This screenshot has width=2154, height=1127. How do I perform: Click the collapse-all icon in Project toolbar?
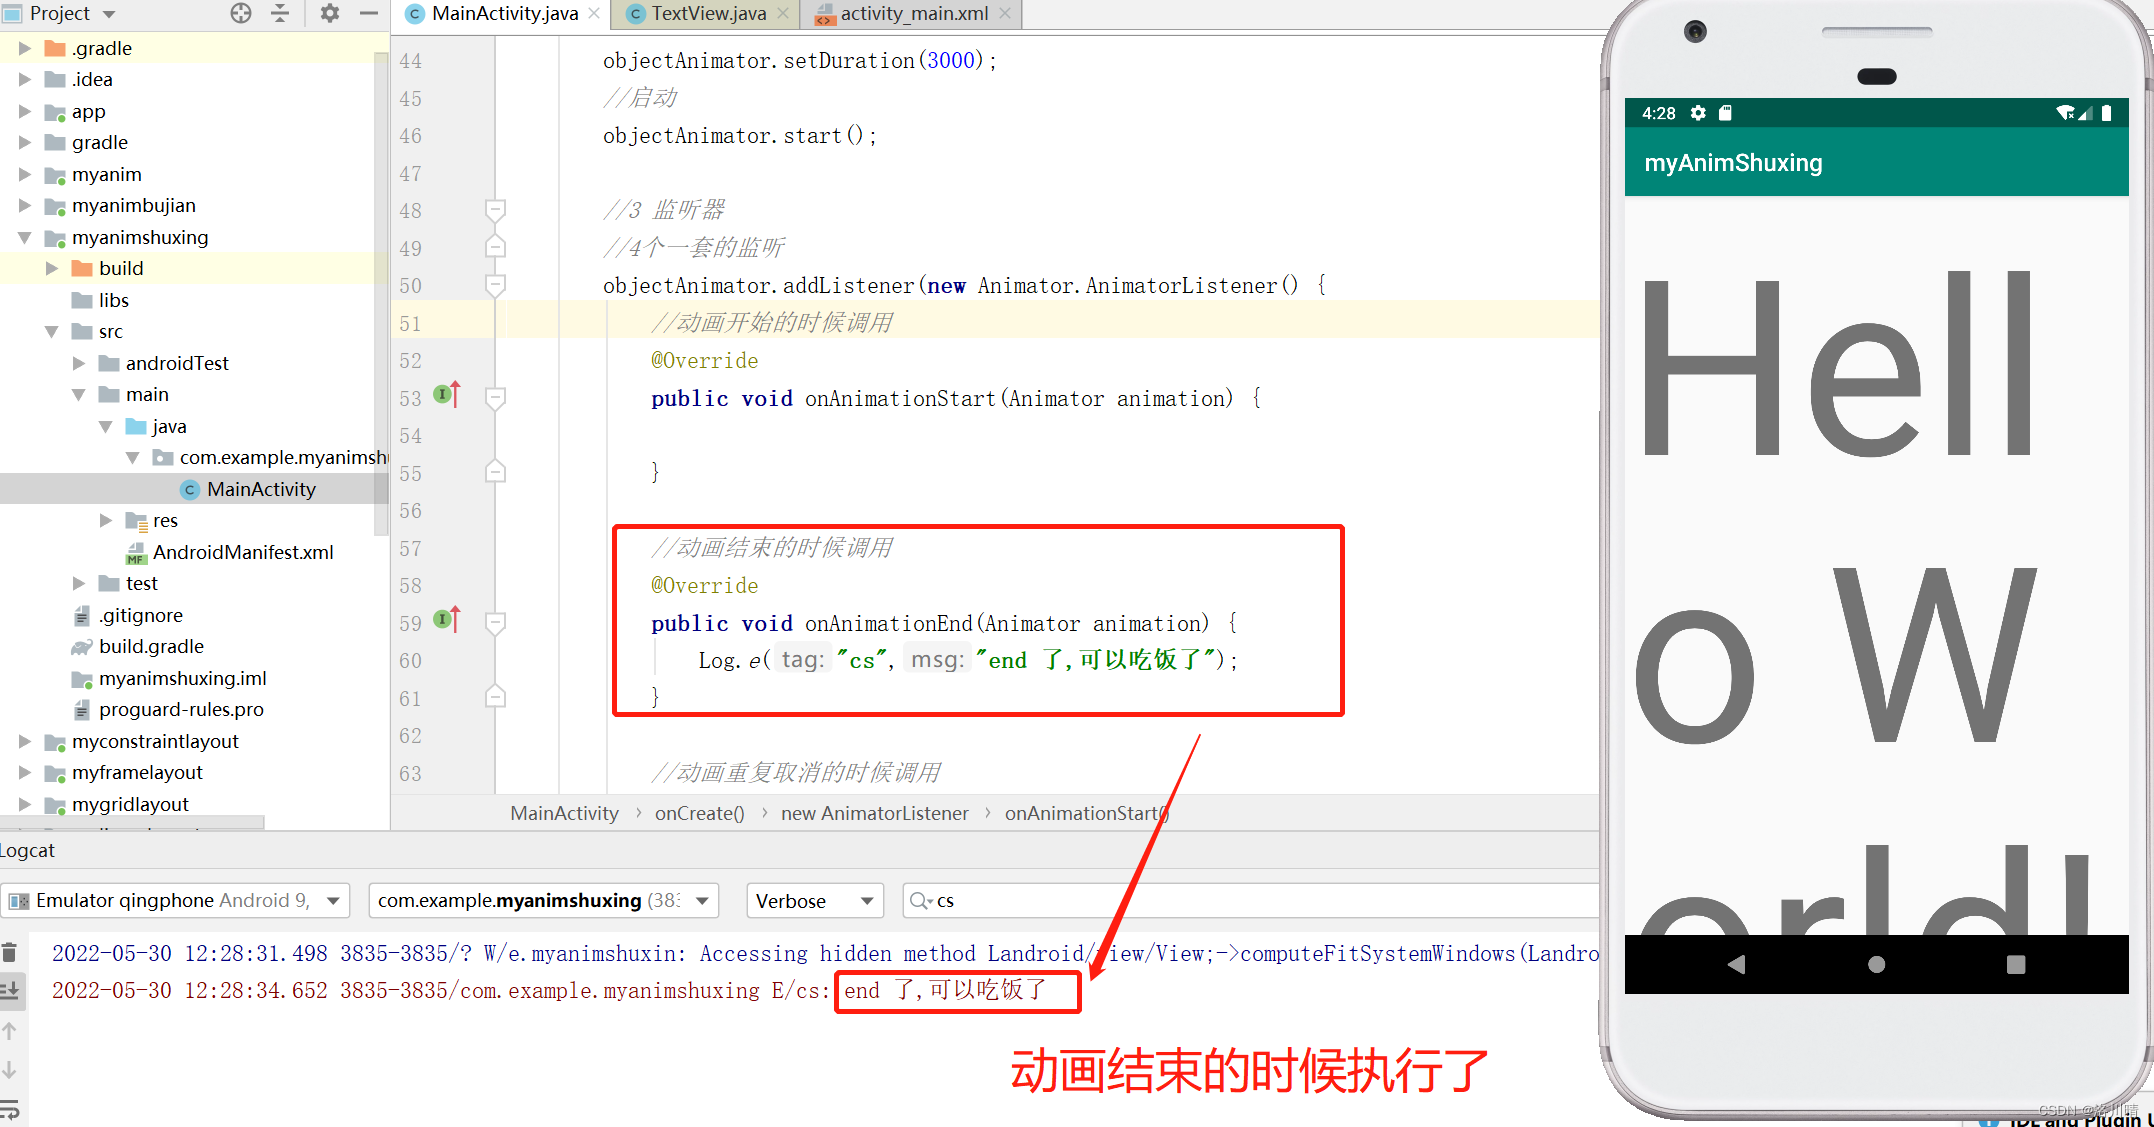click(x=280, y=14)
